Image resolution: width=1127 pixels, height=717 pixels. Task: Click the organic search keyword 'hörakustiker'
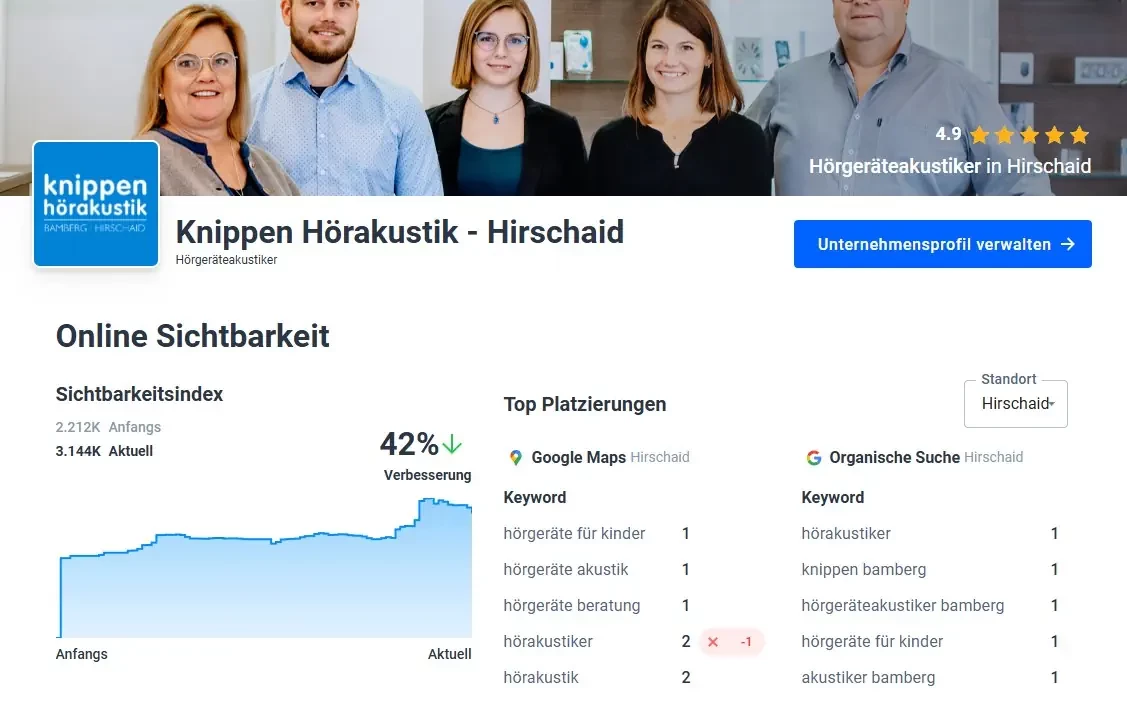tap(846, 534)
